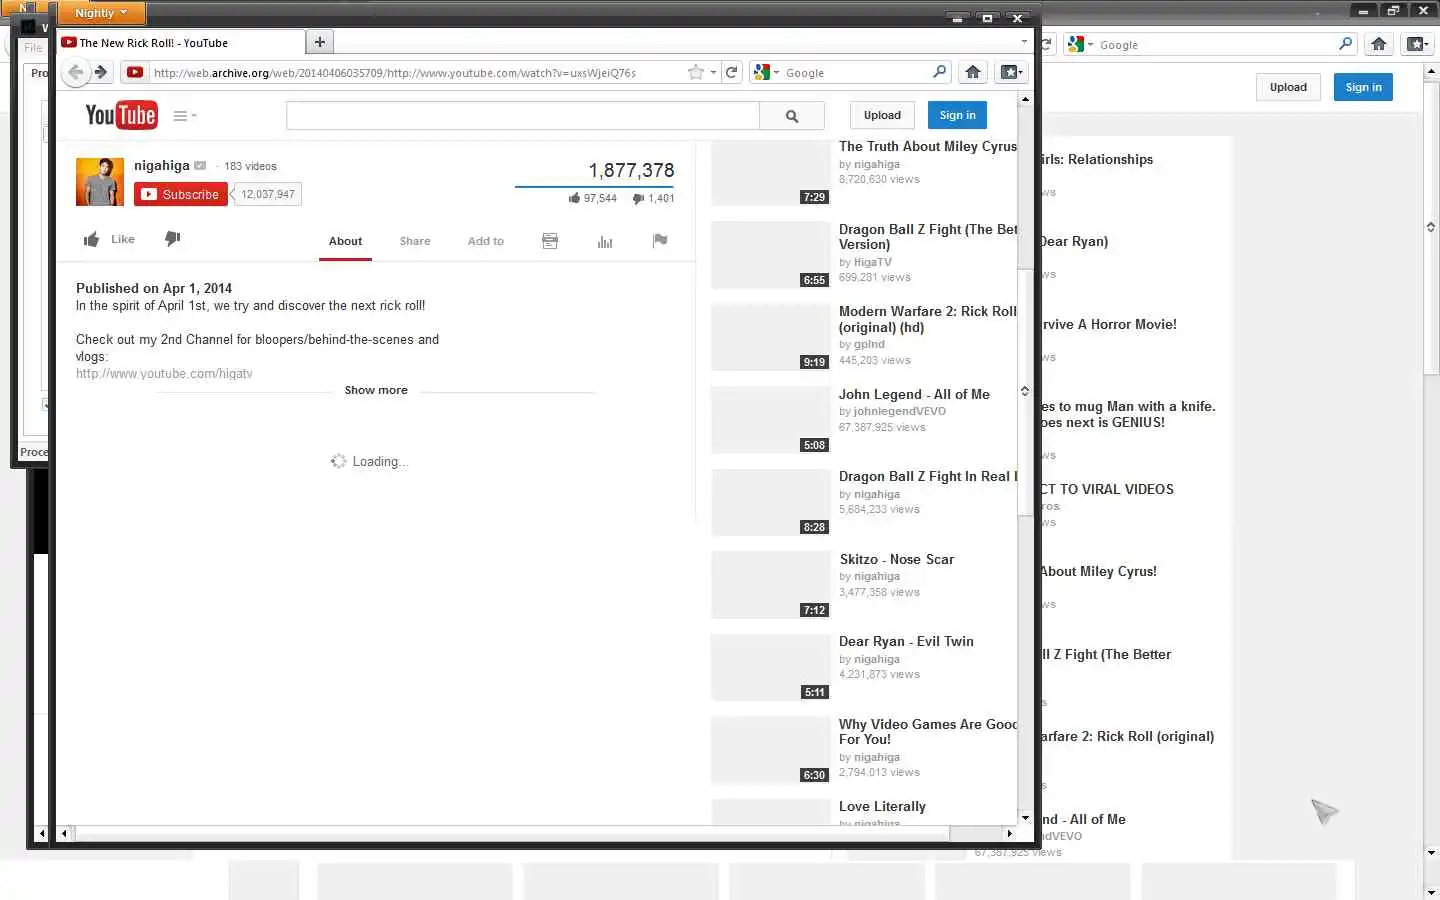Viewport: 1440px width, 900px height.
Task: Open John Legend - All of Me video
Action: pos(914,394)
